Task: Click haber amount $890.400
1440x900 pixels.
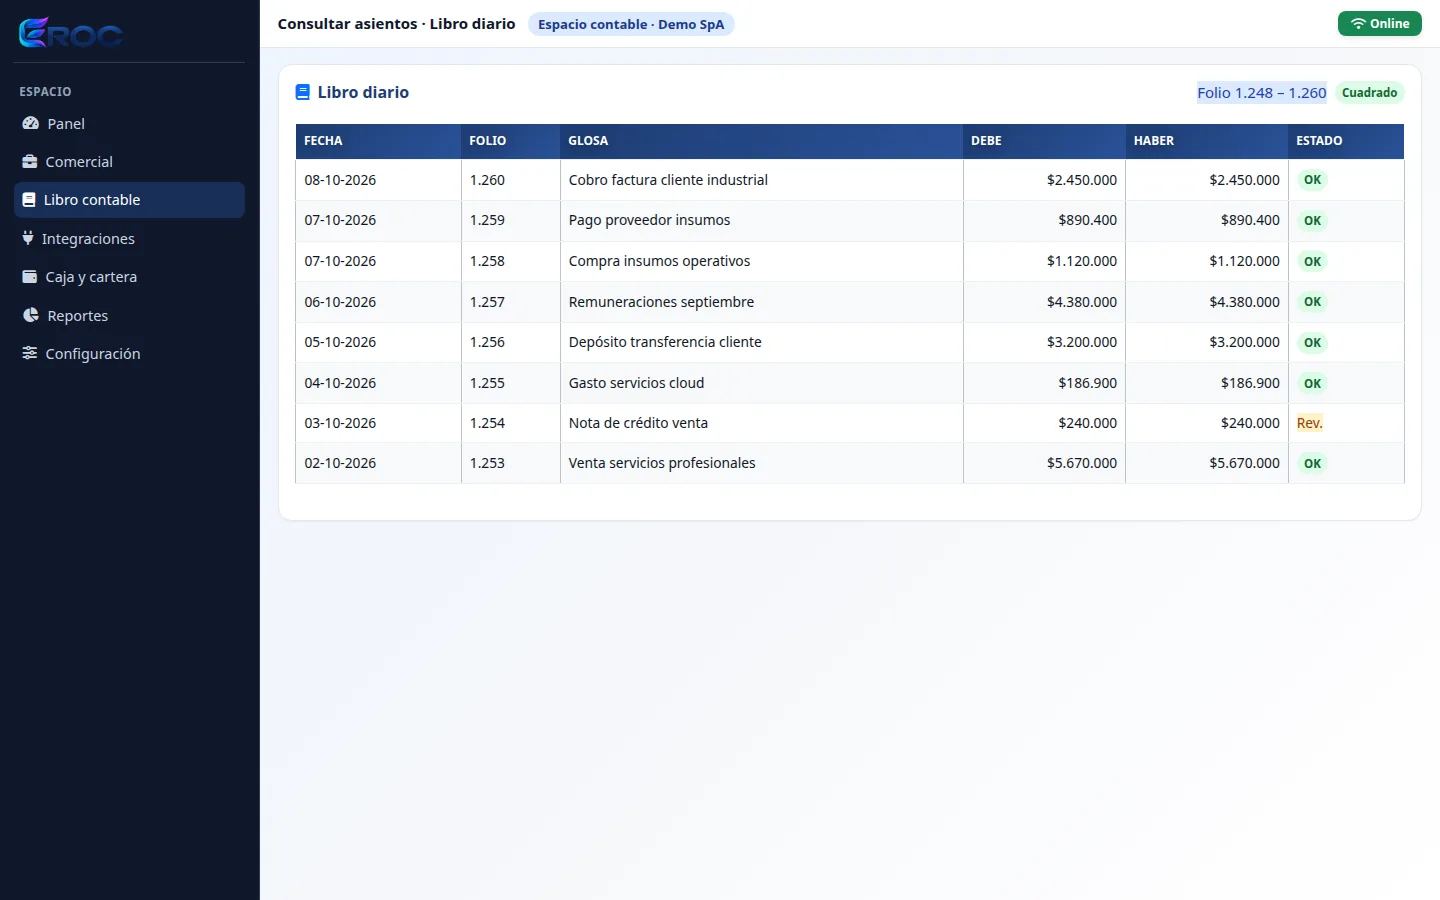Action: 1250,220
